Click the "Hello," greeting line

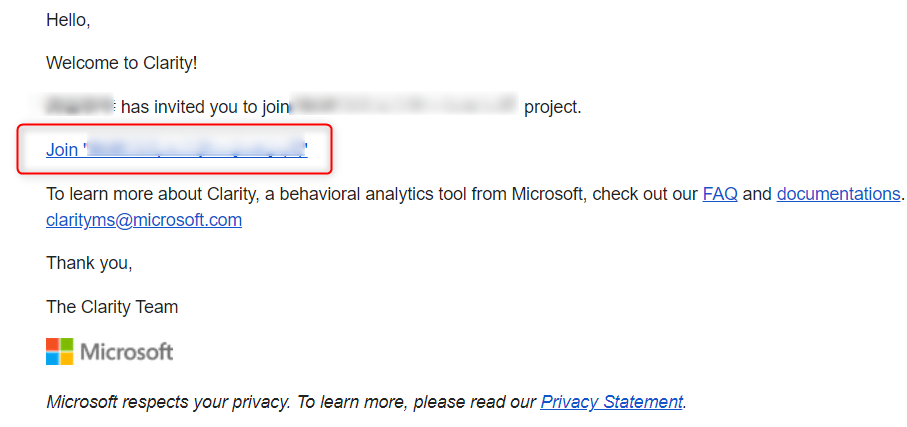click(x=68, y=20)
